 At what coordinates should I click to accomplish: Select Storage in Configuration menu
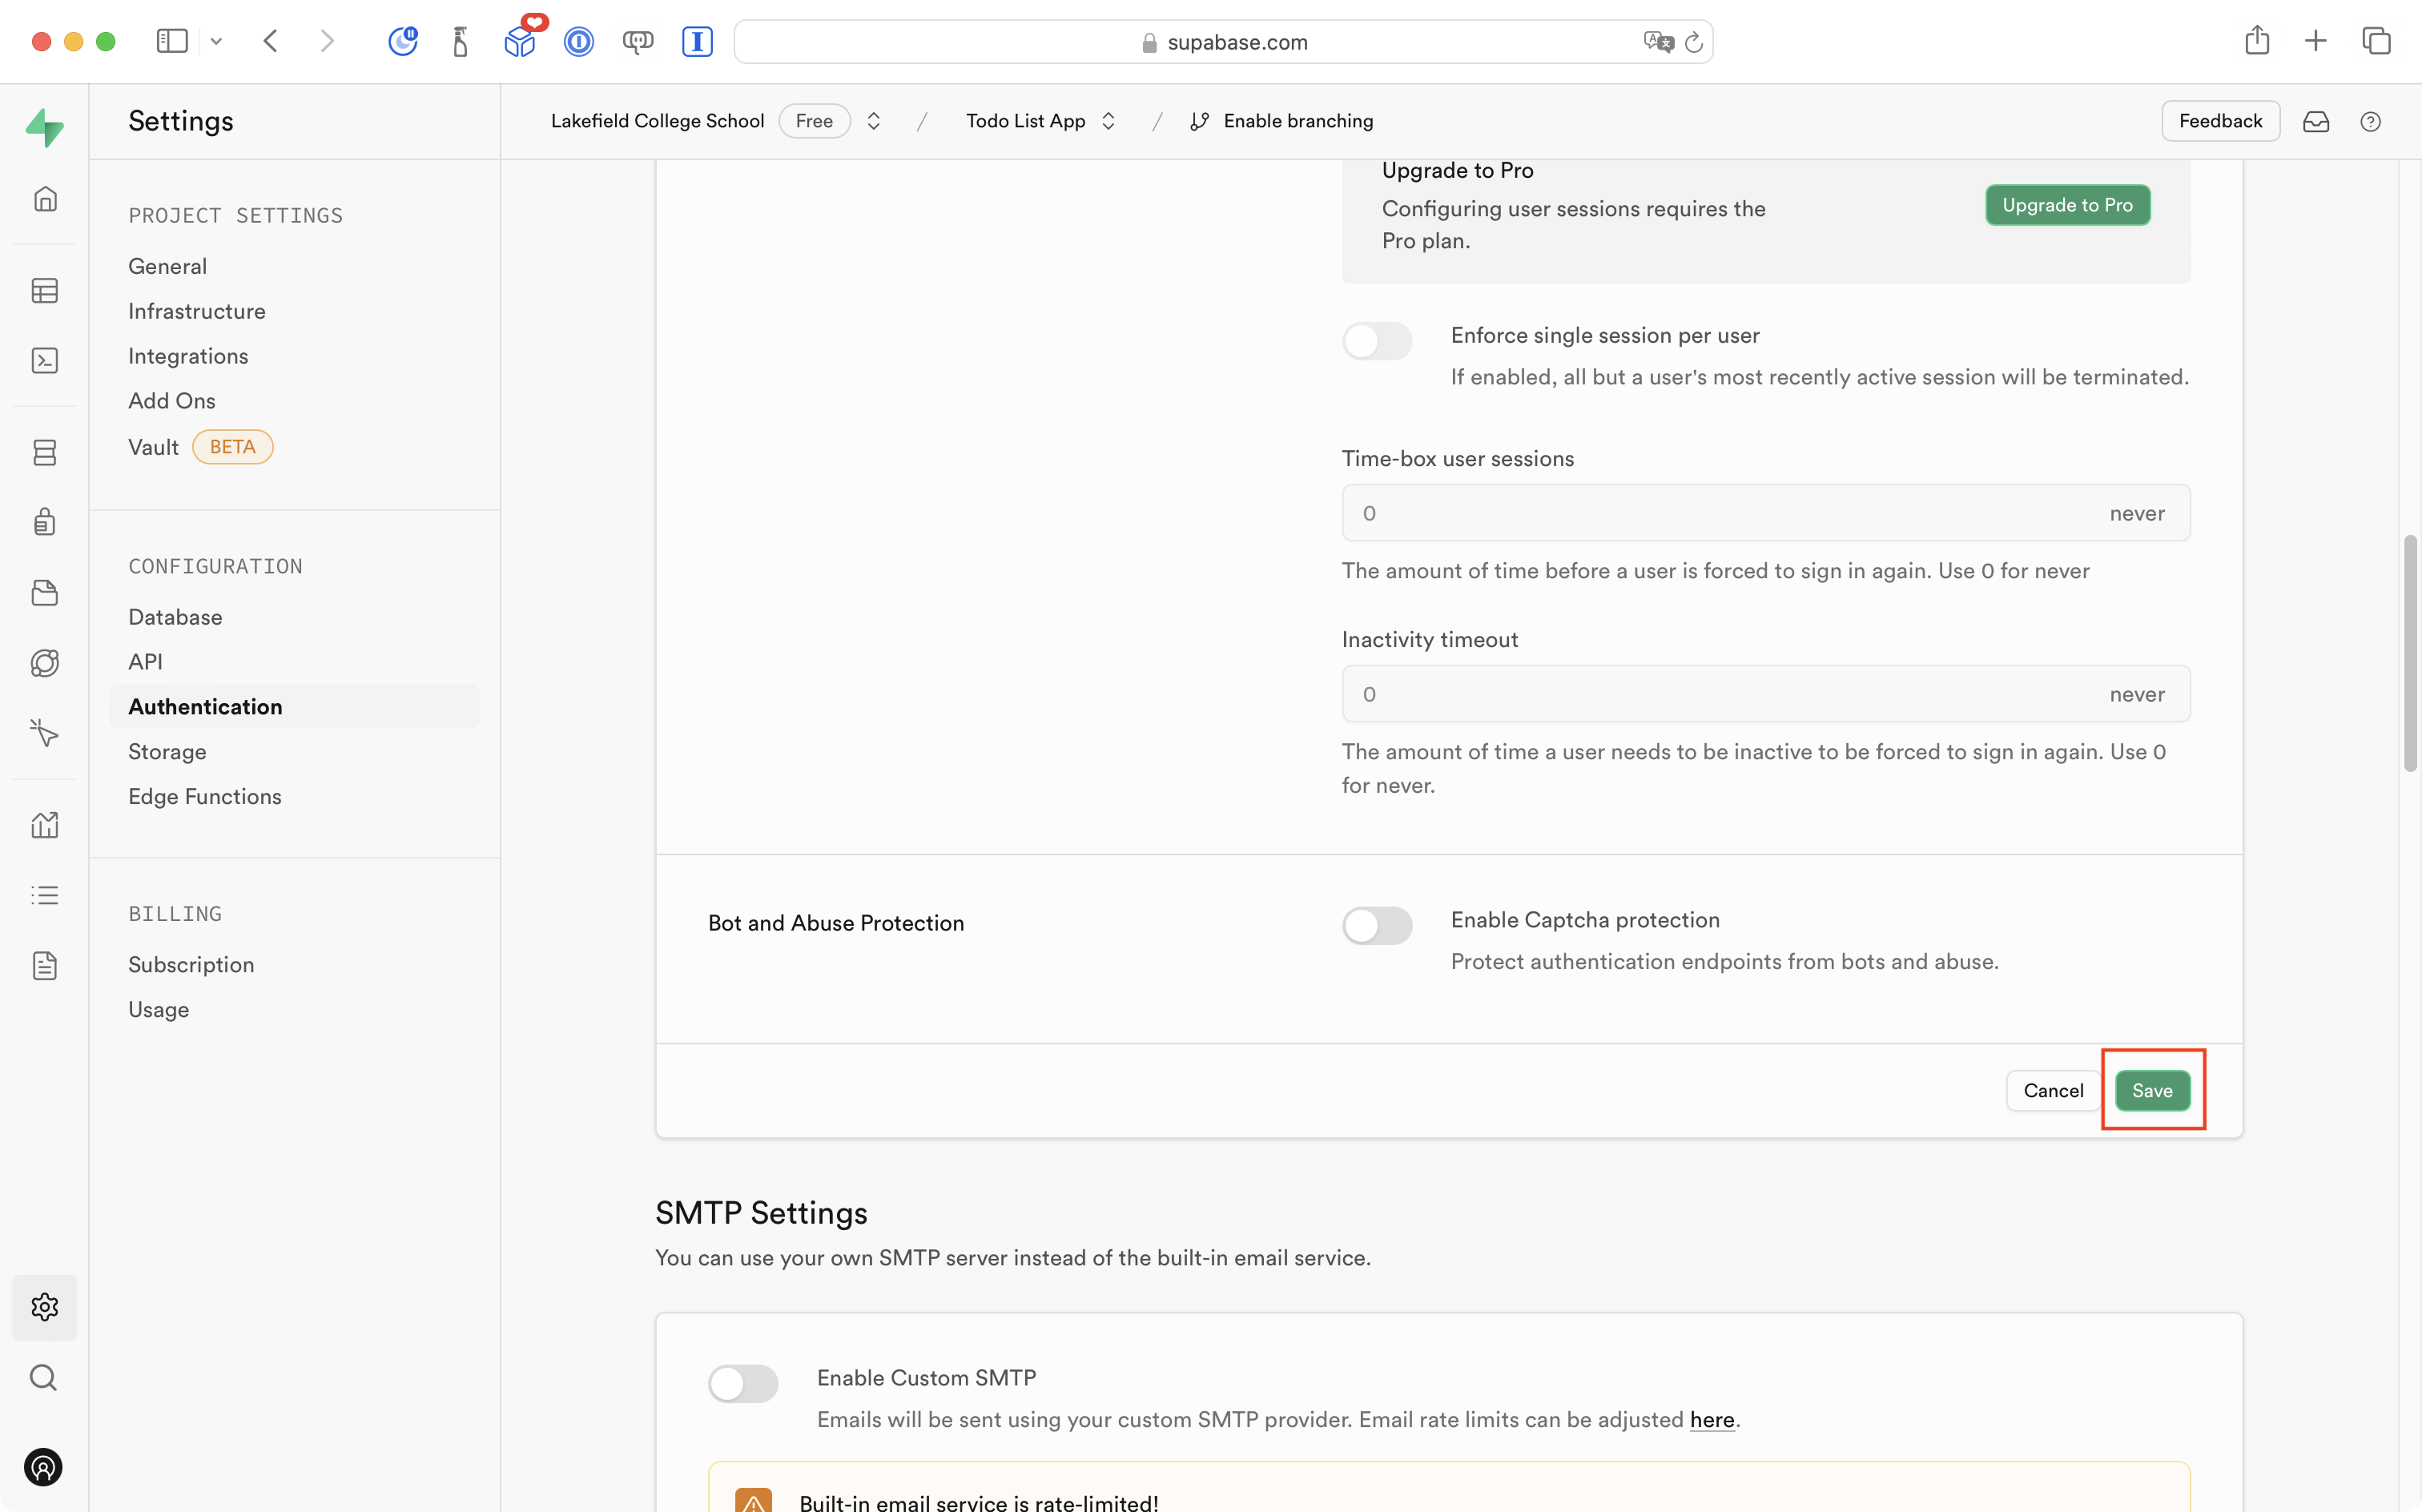point(167,751)
